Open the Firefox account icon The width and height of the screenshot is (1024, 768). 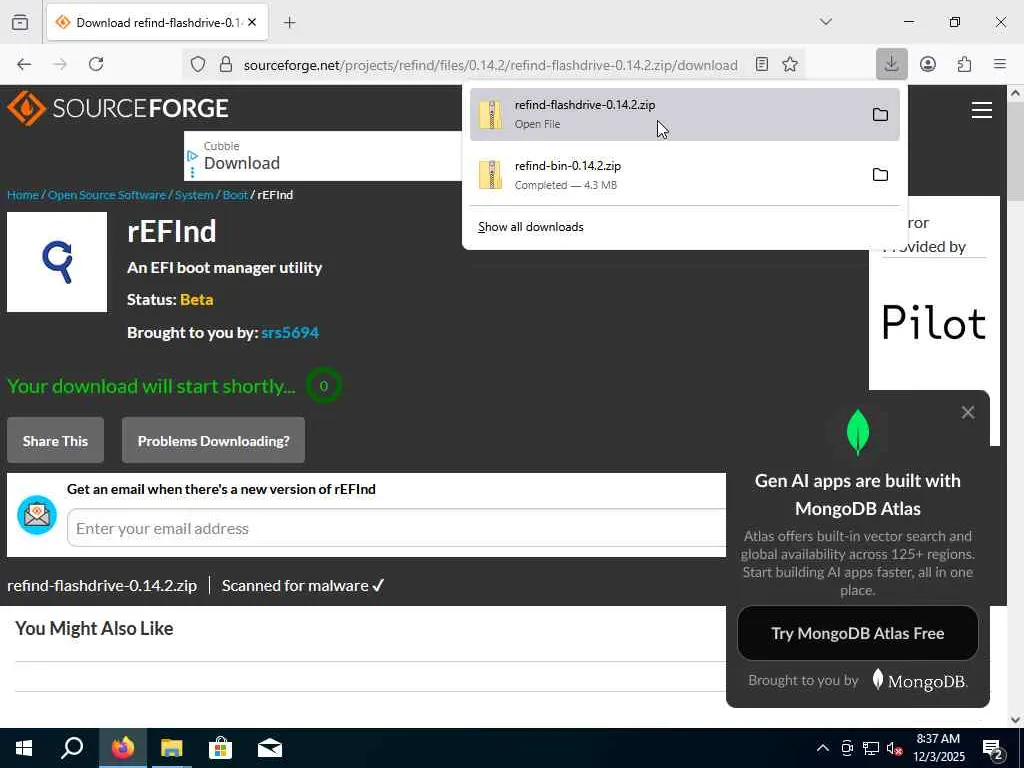click(928, 64)
